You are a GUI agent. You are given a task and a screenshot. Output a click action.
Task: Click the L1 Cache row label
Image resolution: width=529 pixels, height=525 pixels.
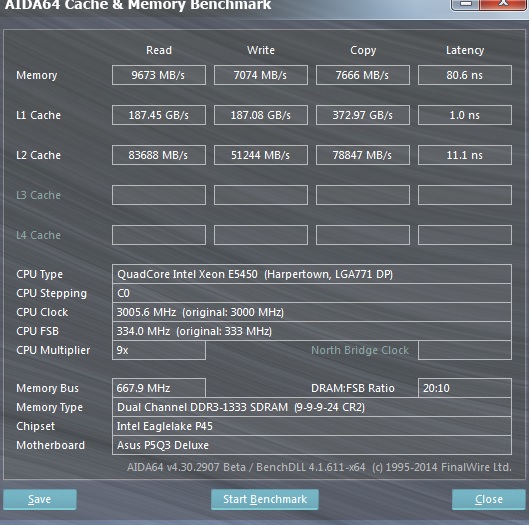[x=38, y=115]
